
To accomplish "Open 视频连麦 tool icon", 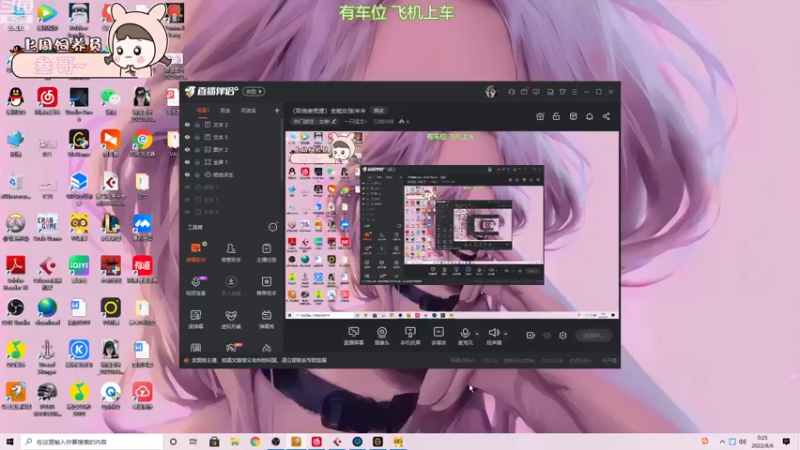I will 196,285.
